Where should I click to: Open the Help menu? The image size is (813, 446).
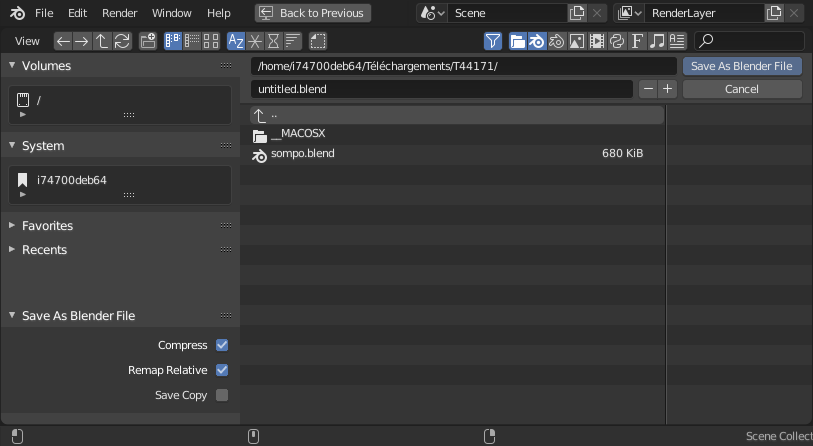tap(218, 13)
